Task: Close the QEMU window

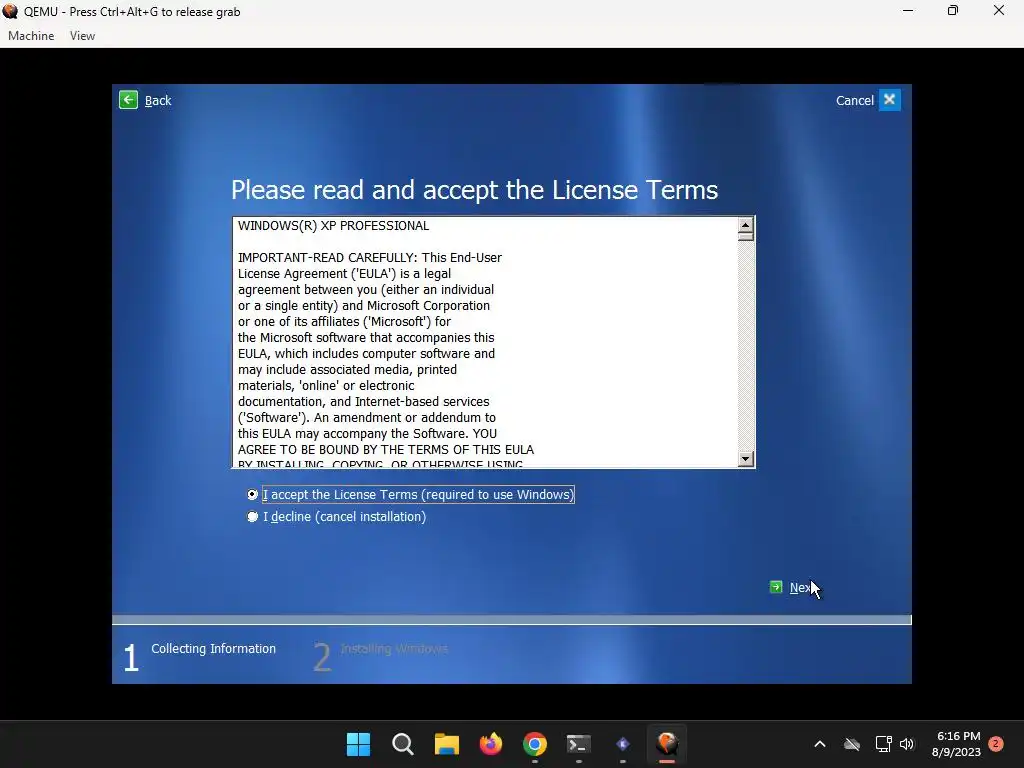Action: [x=999, y=10]
